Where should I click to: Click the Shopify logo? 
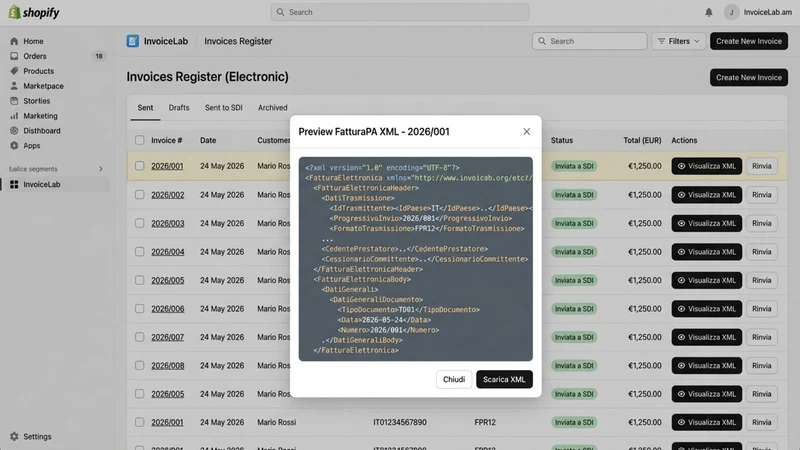point(34,12)
